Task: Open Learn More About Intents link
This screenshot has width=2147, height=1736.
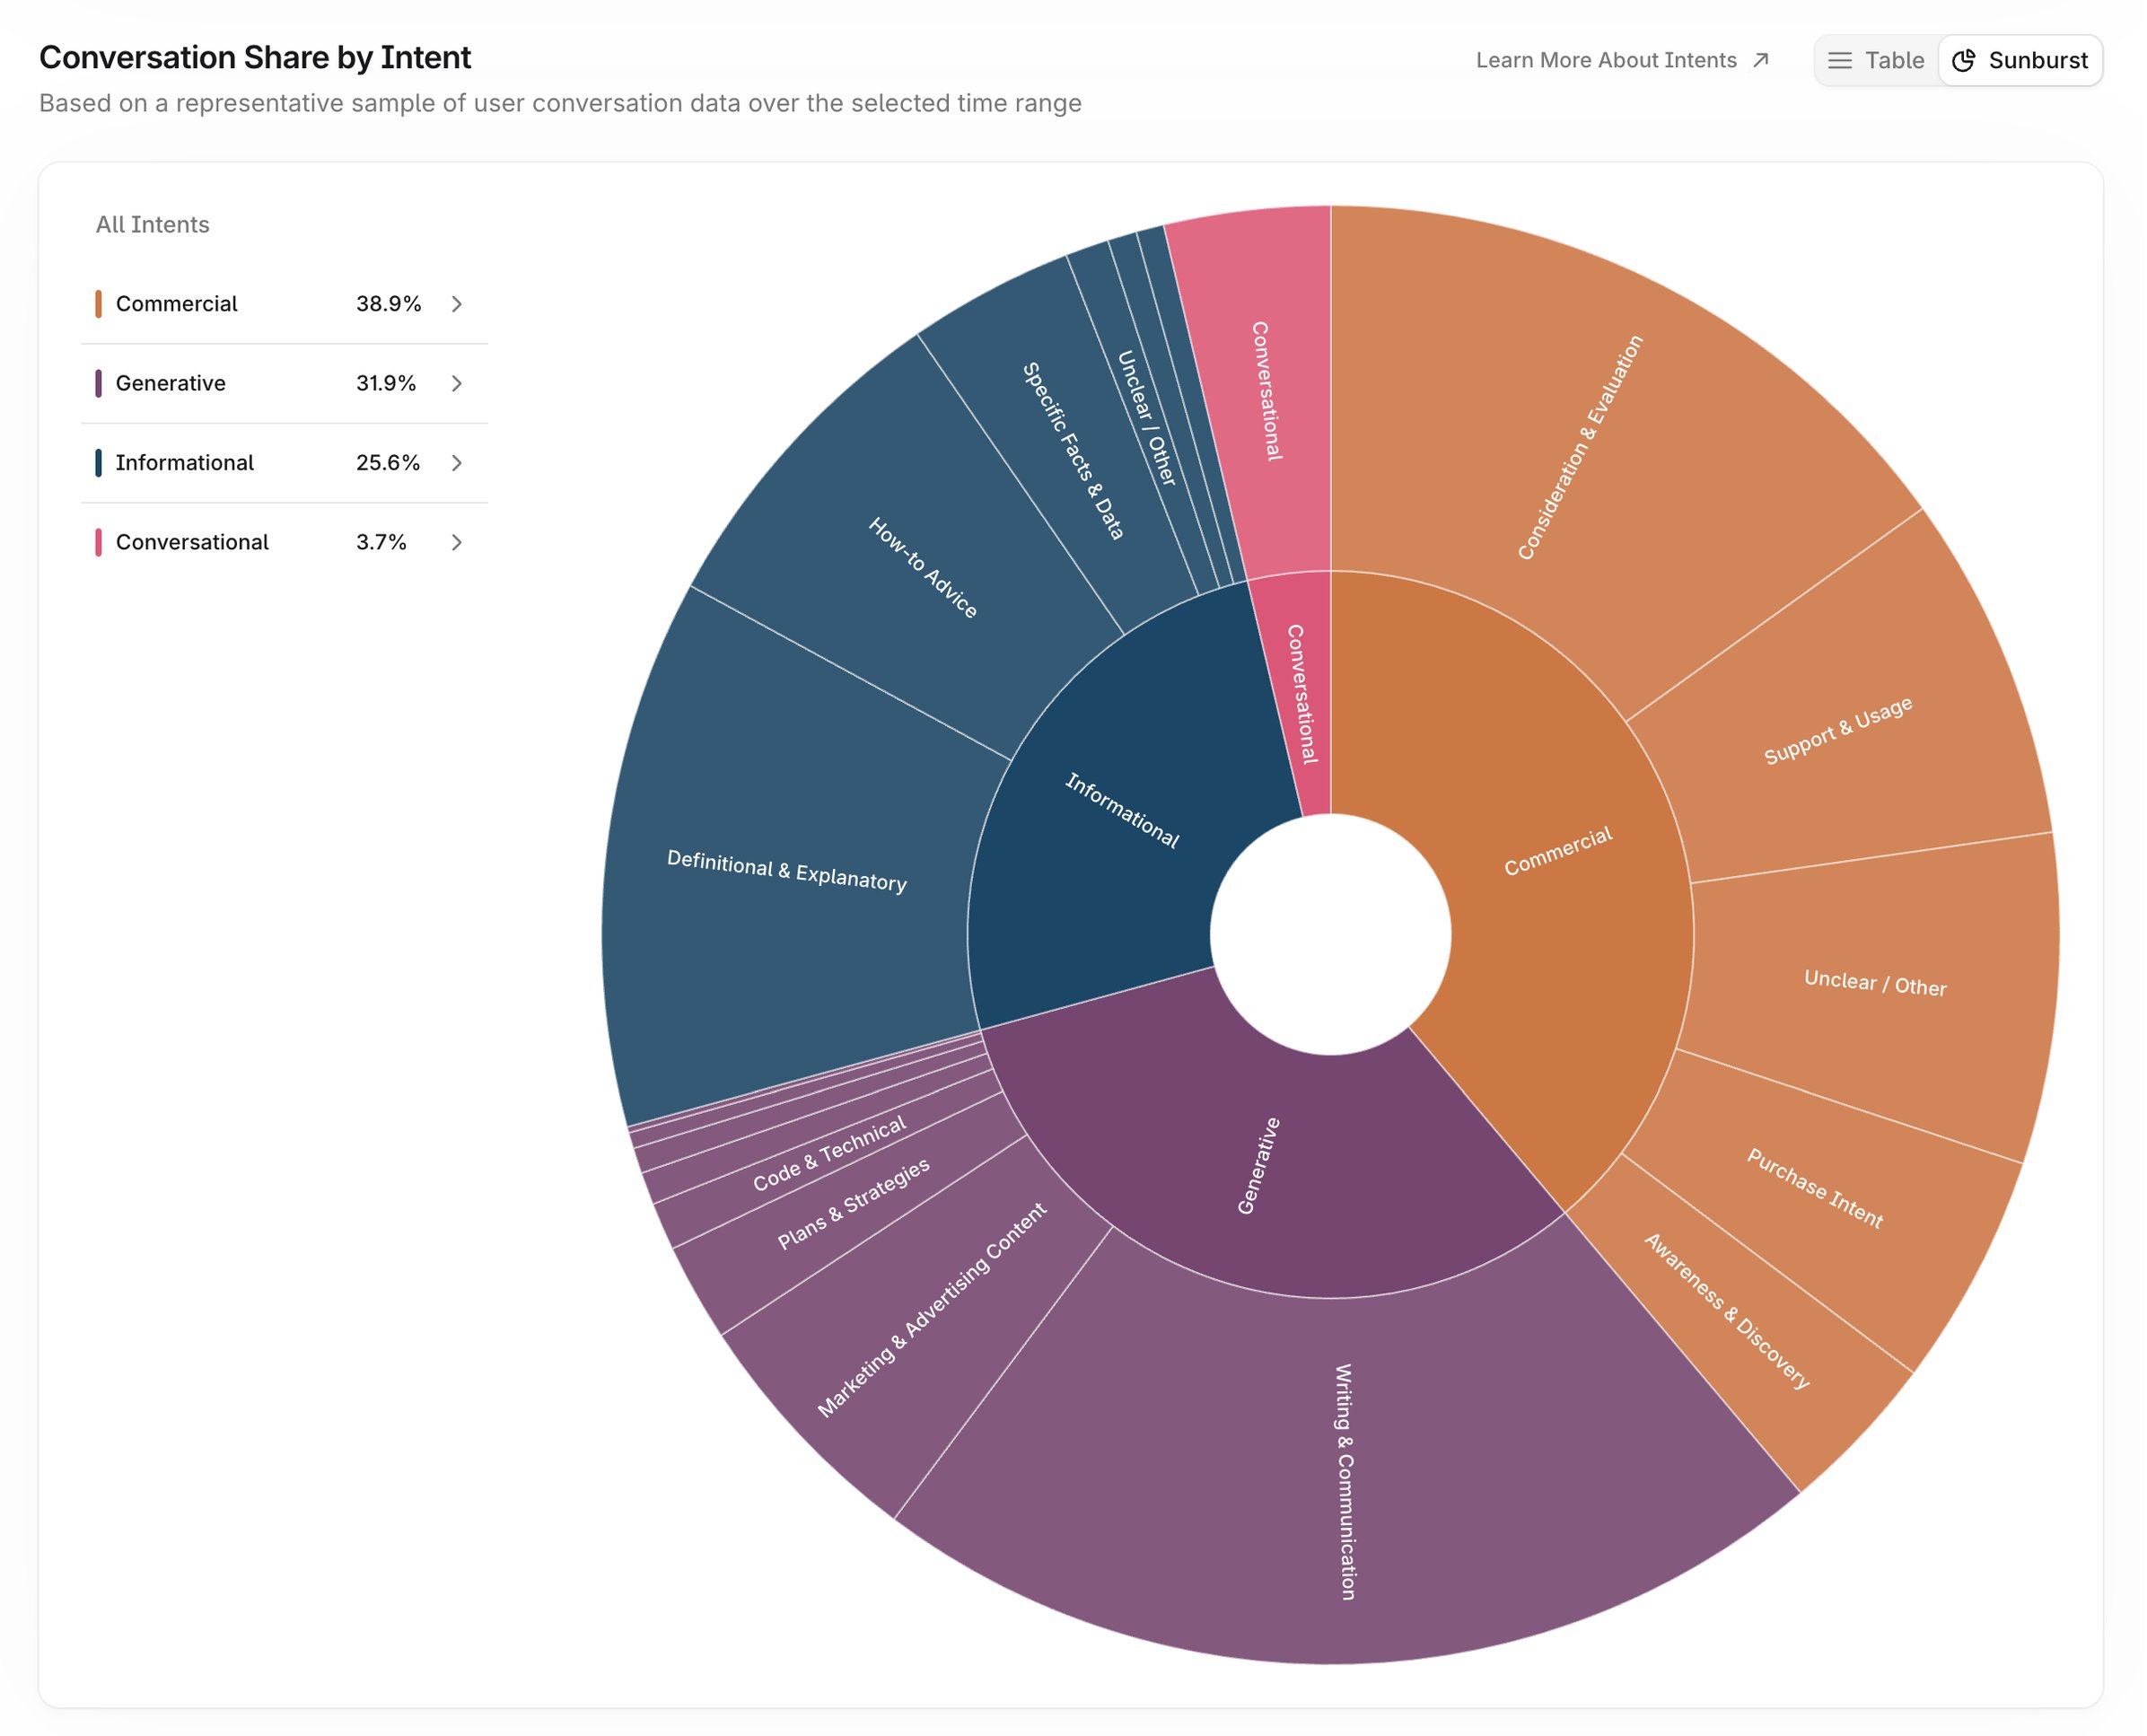Action: [1622, 60]
